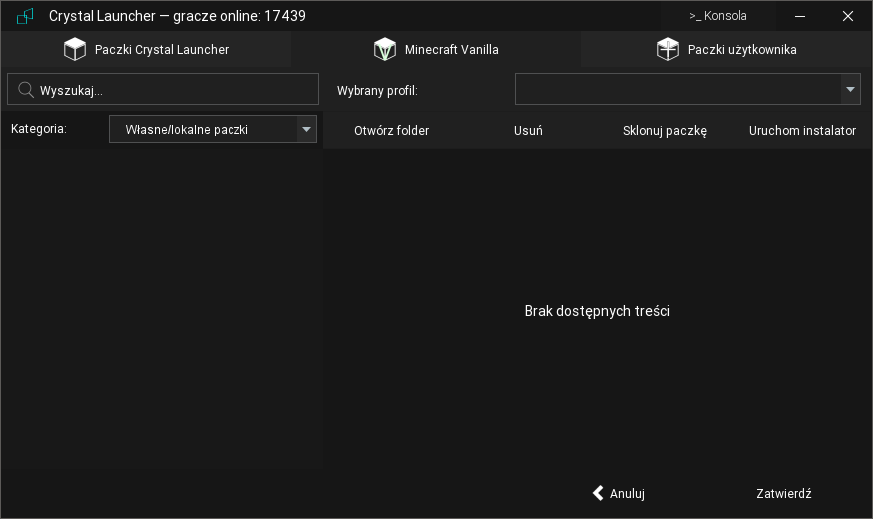Confirm with the Zatwierdź button
This screenshot has width=873, height=519.
(783, 493)
